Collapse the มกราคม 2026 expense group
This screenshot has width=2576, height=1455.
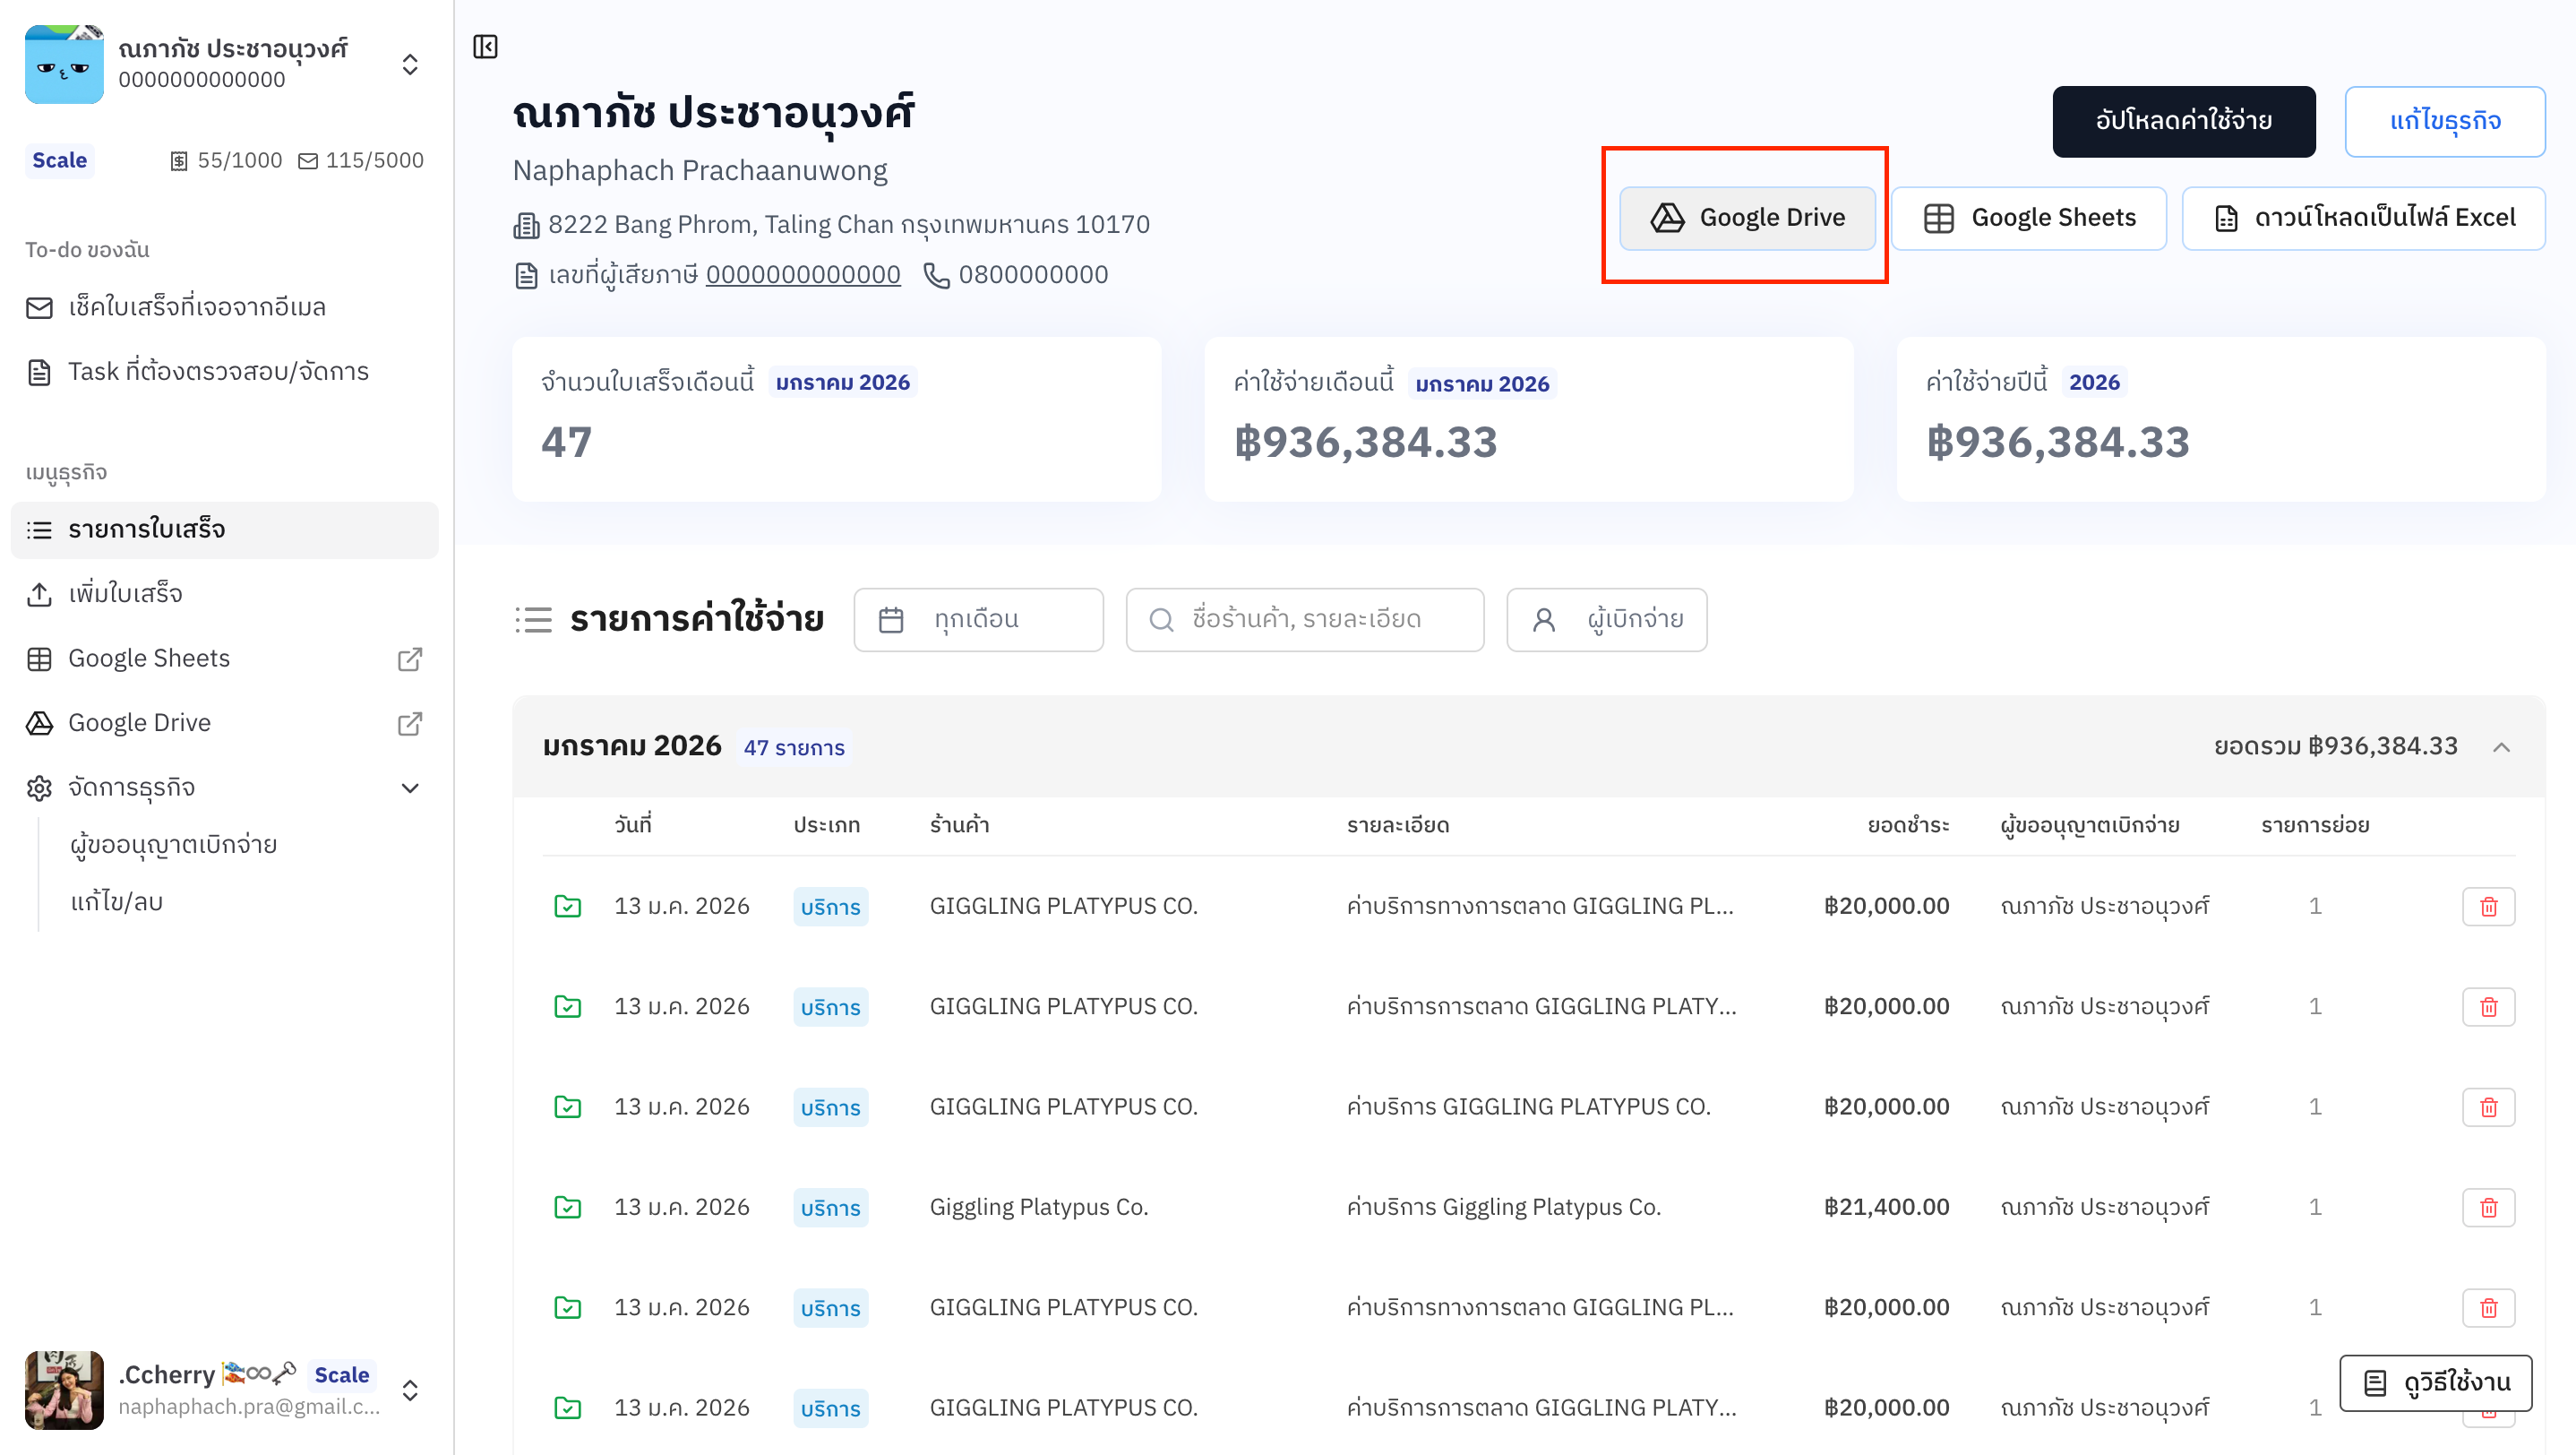tap(2500, 747)
